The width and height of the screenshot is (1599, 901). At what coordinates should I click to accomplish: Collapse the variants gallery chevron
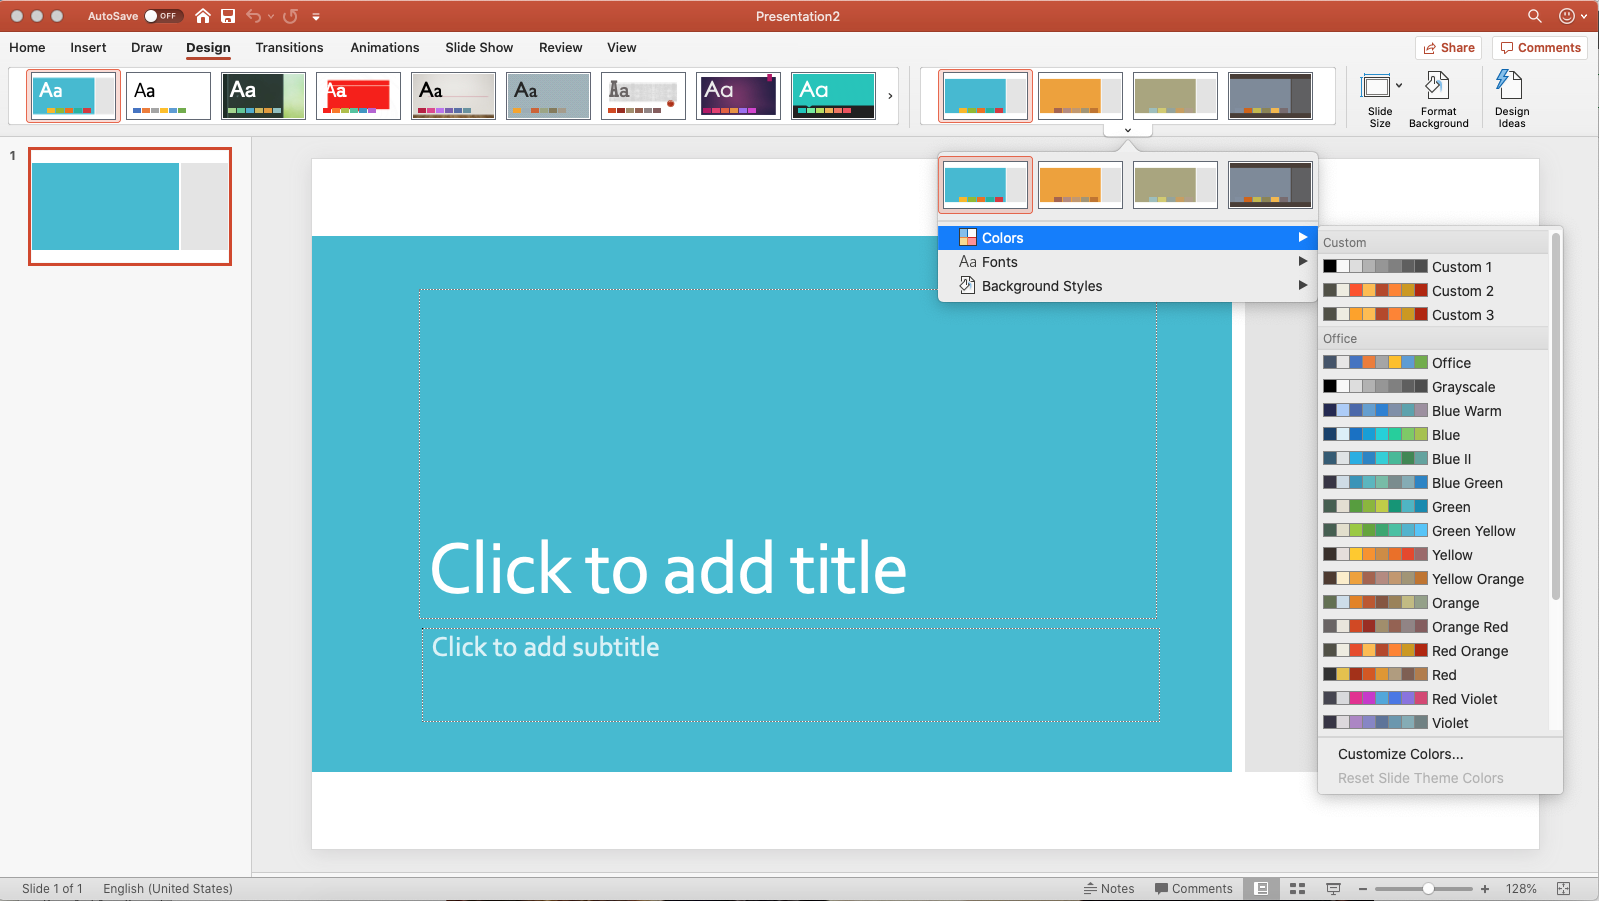click(1128, 130)
